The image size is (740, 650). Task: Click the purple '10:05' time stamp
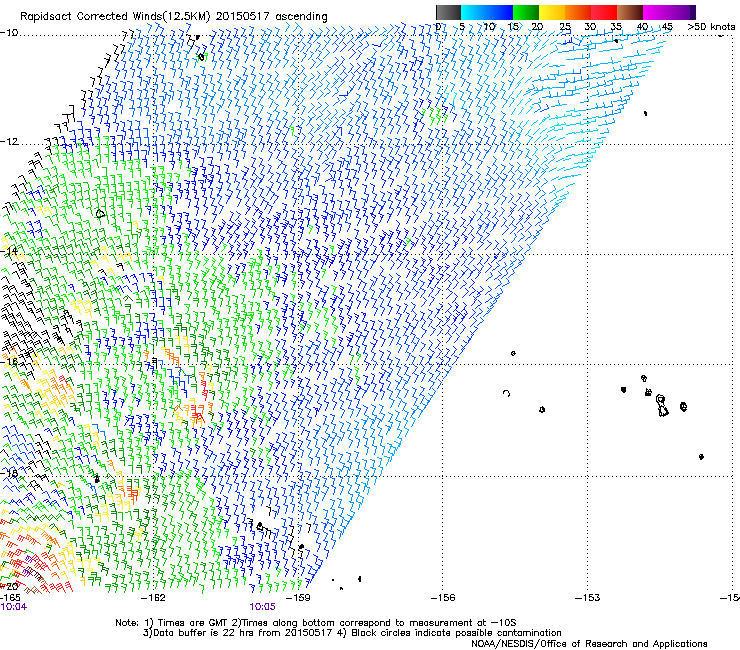click(262, 607)
